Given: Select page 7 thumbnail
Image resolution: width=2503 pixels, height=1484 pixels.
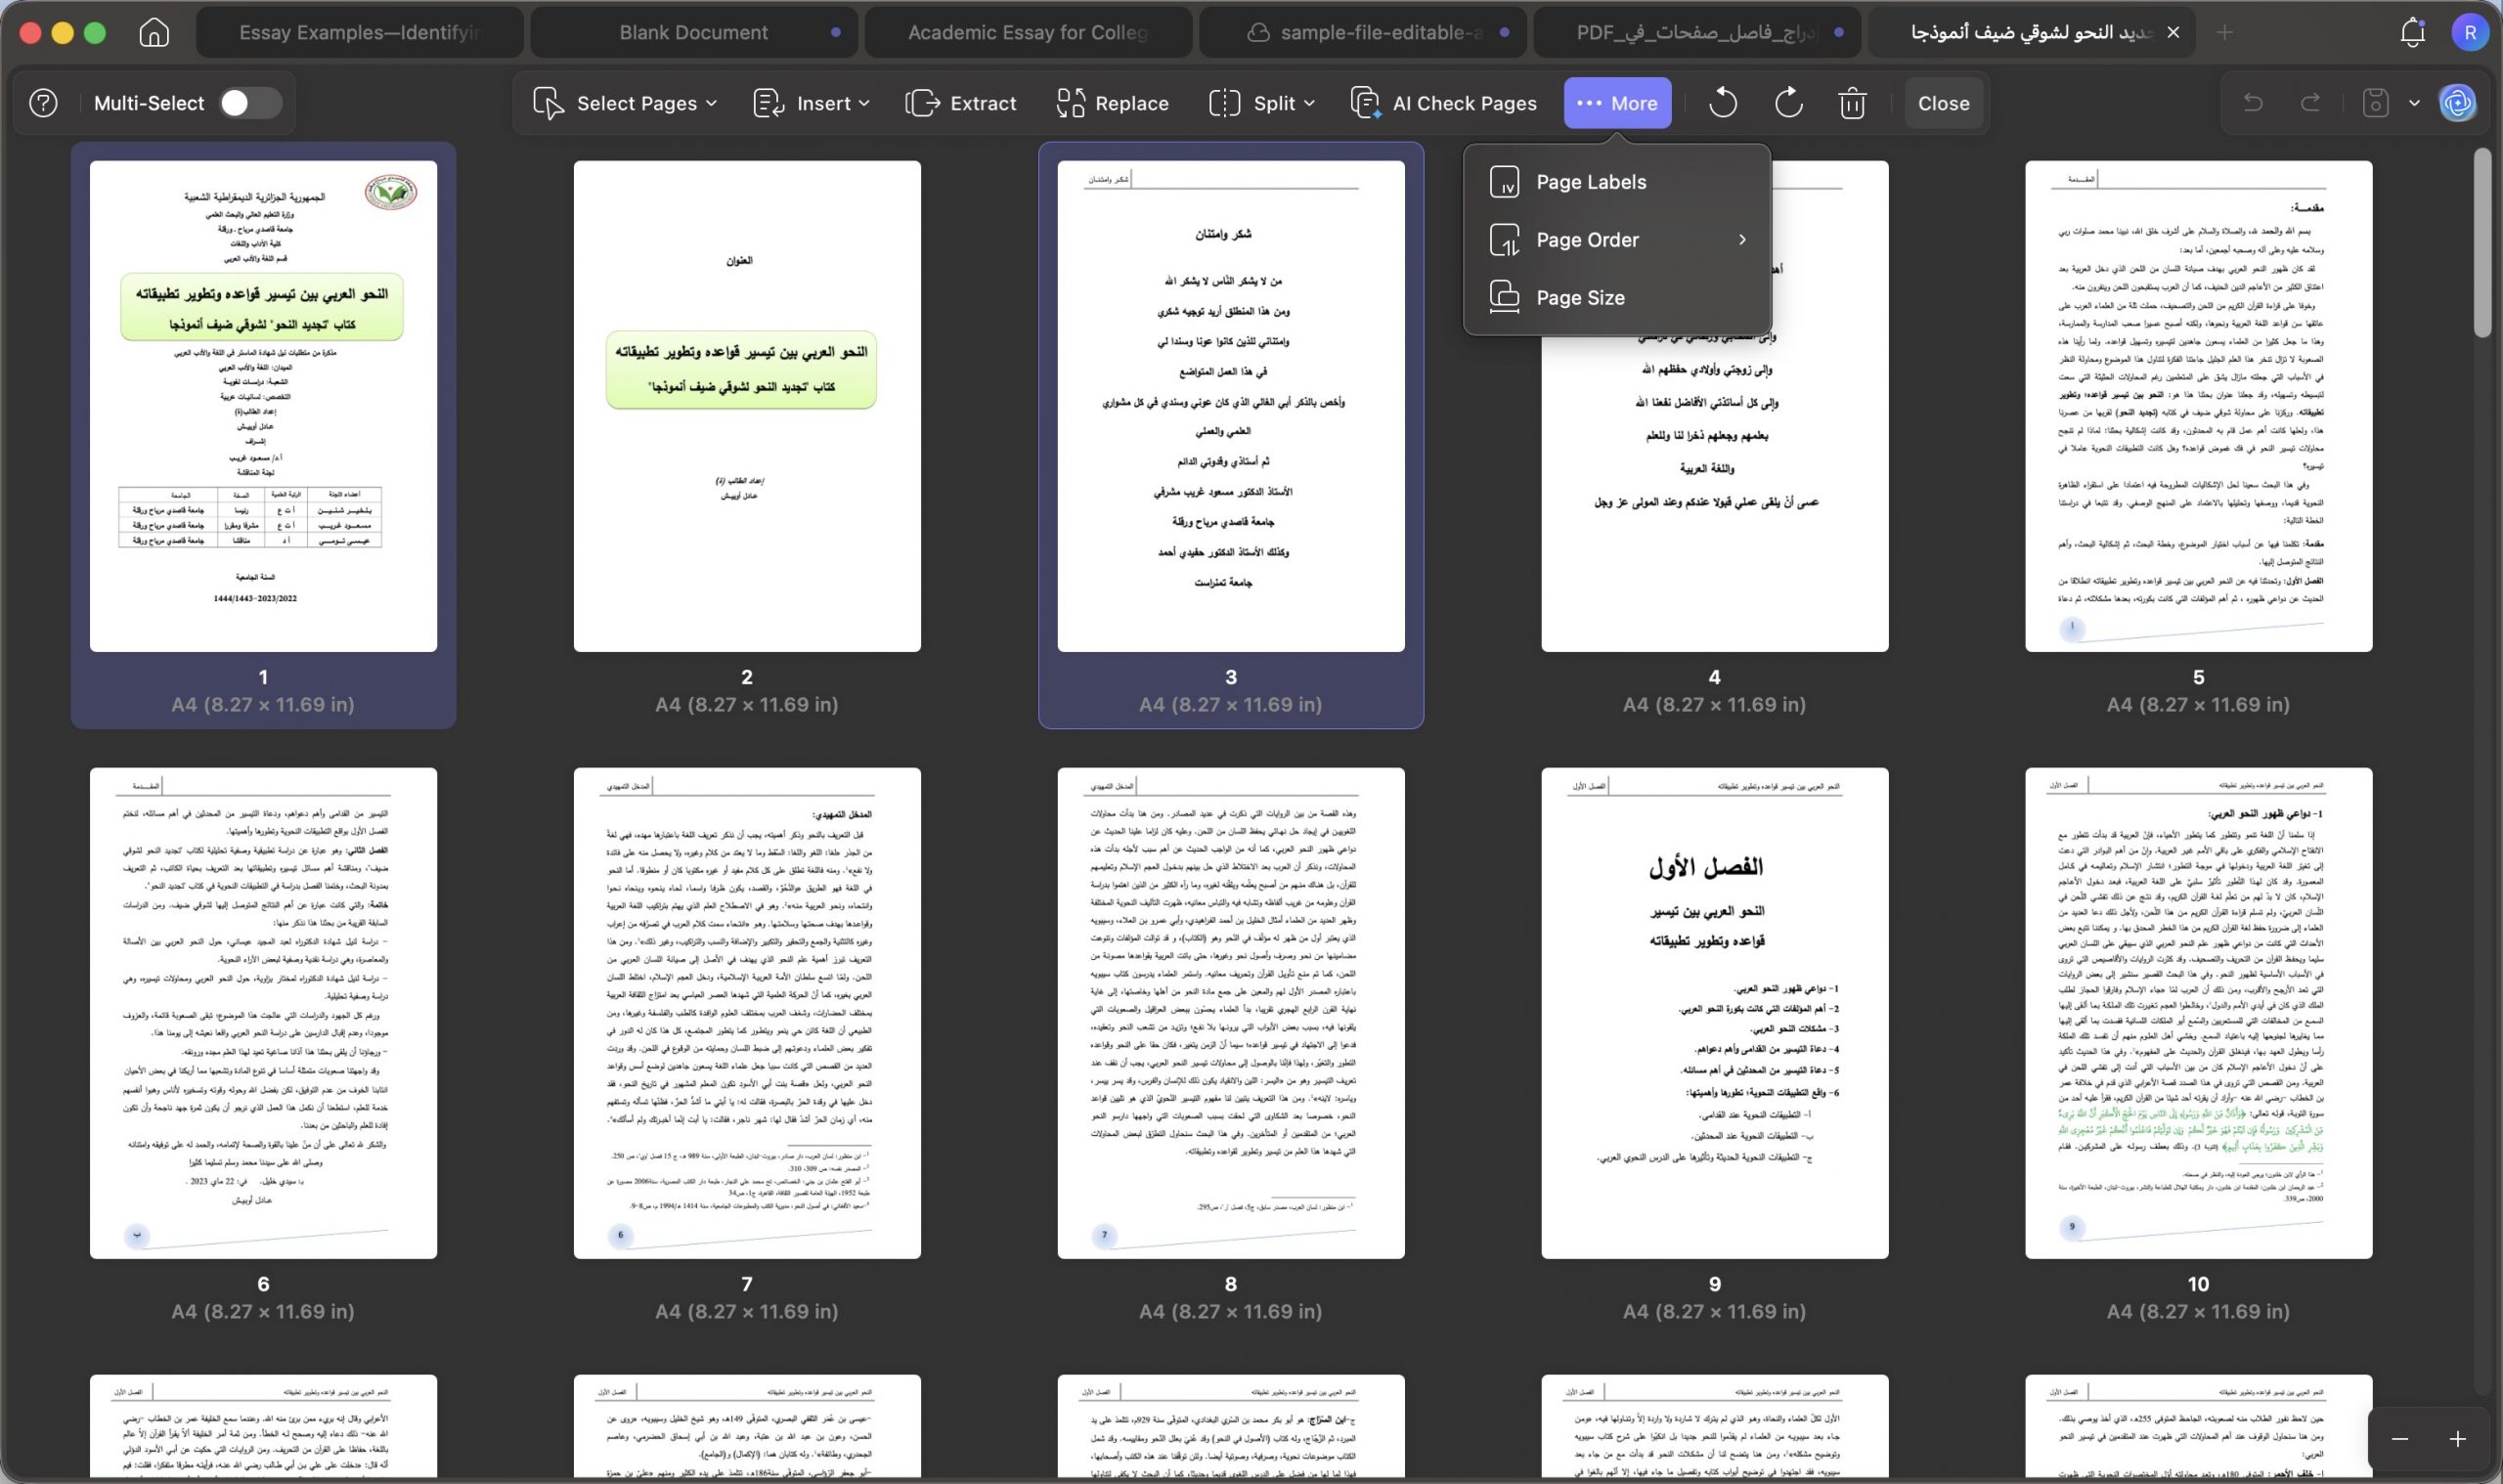Looking at the screenshot, I should coord(747,1013).
